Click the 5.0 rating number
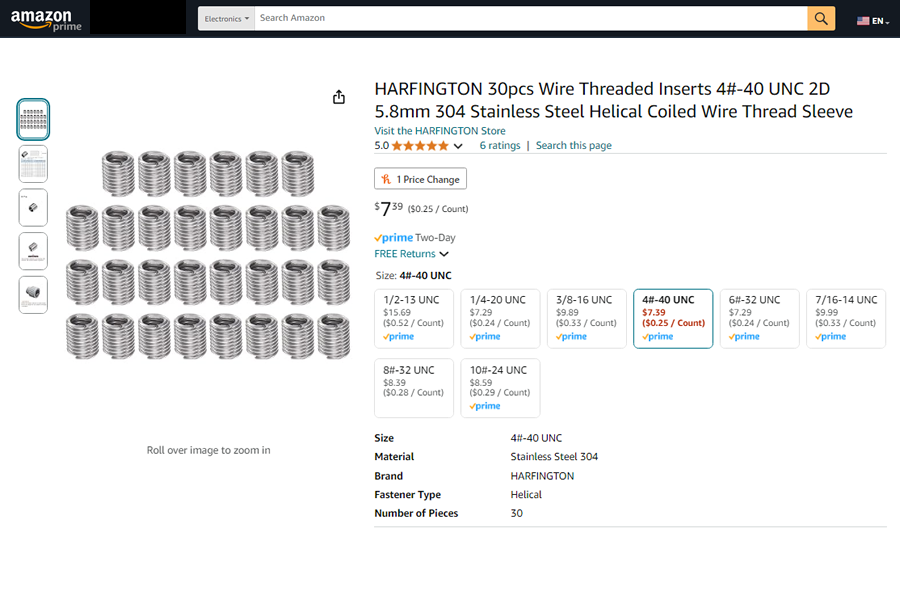 tap(382, 146)
